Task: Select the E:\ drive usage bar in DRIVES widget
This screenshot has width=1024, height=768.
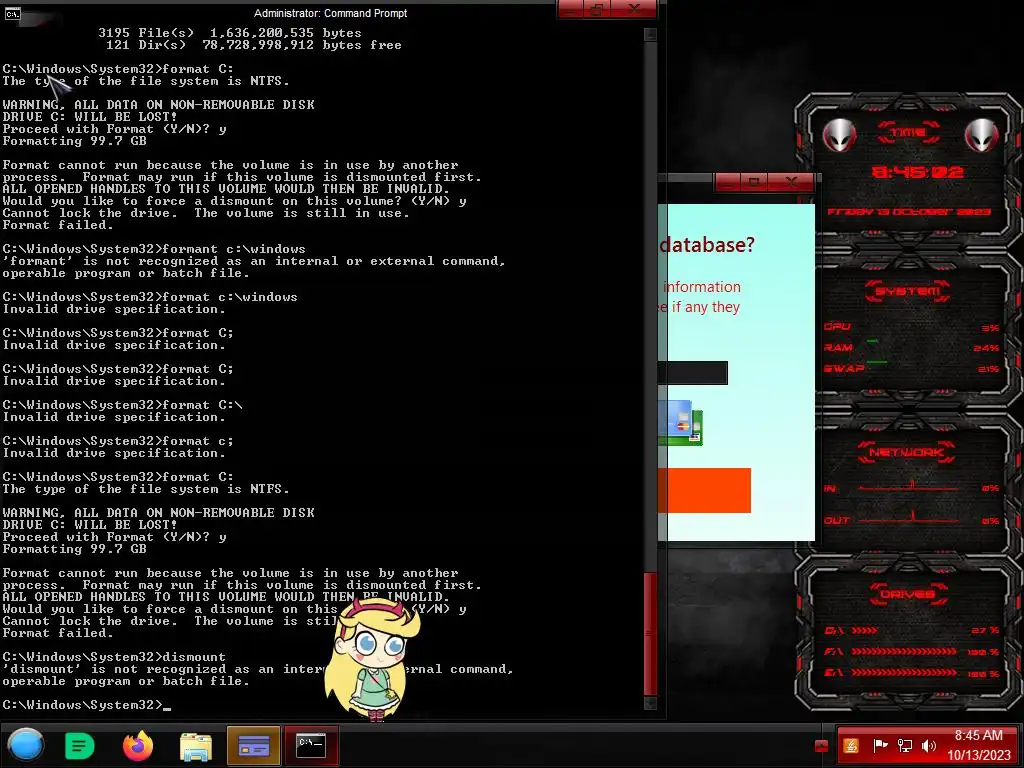Action: click(912, 673)
